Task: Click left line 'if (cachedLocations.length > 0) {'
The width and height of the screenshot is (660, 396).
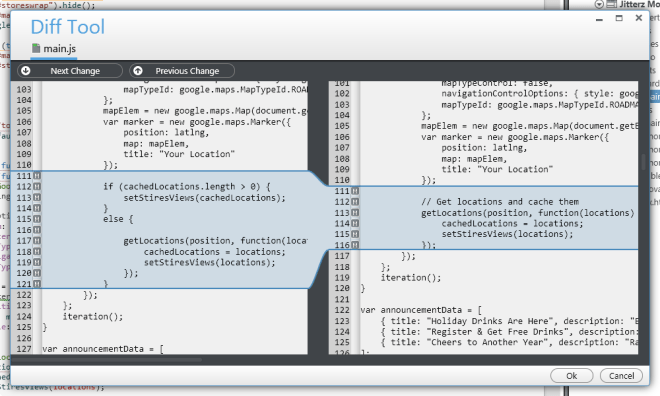Action: (187, 186)
